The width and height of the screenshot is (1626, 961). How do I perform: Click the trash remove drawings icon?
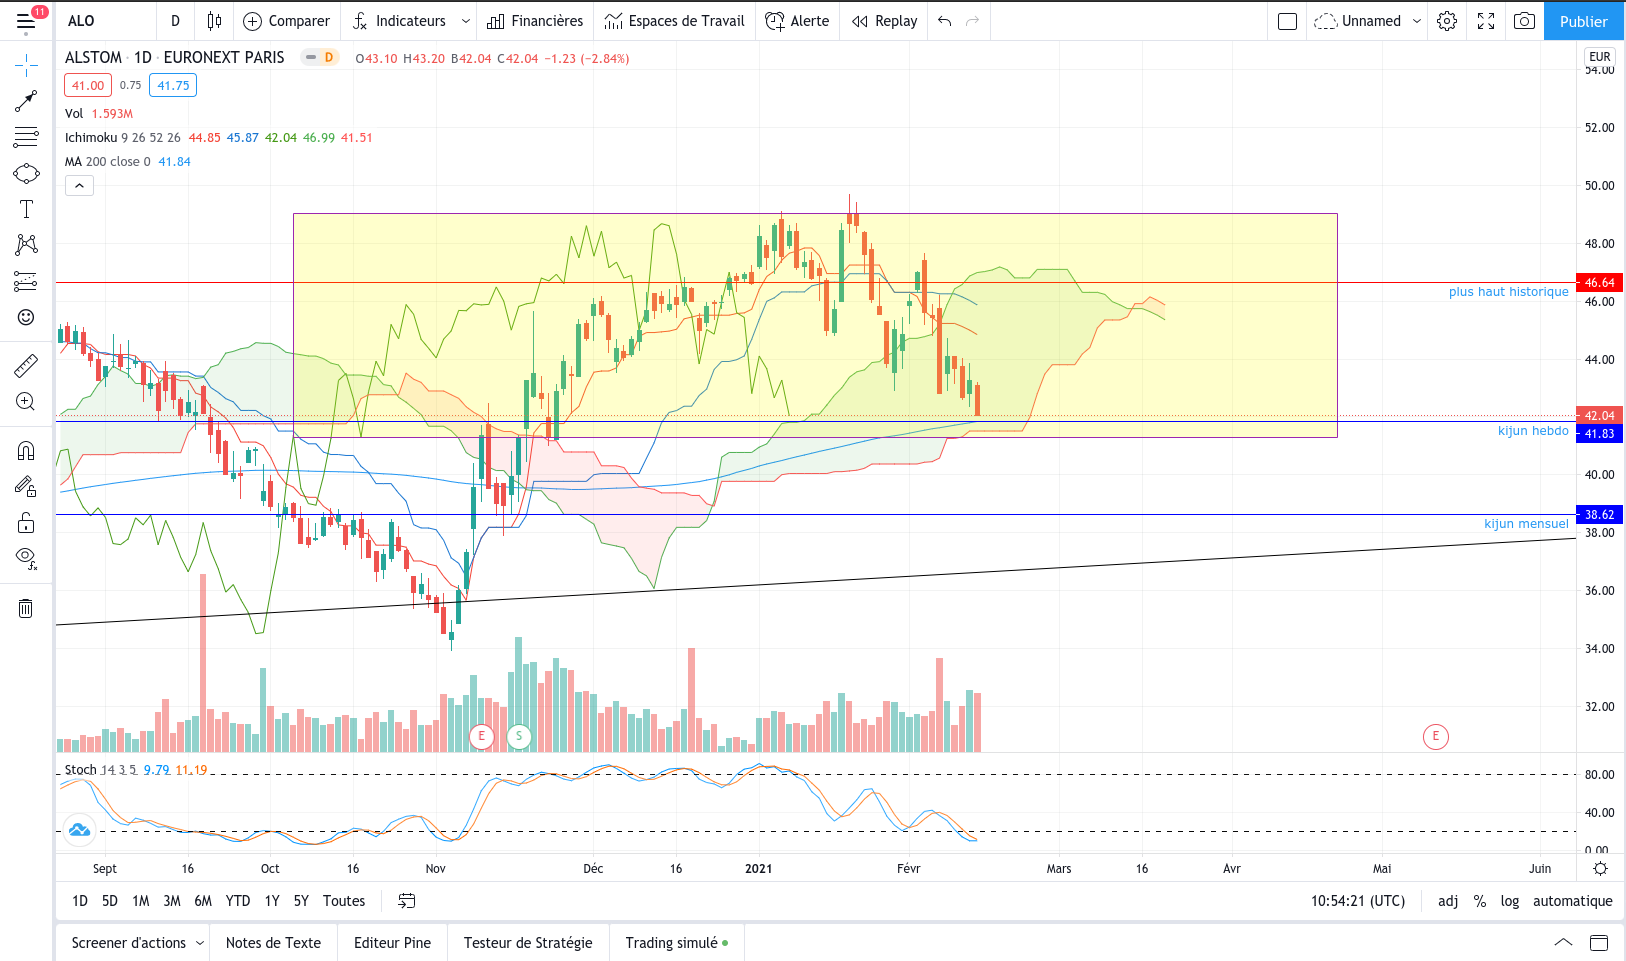tap(26, 608)
